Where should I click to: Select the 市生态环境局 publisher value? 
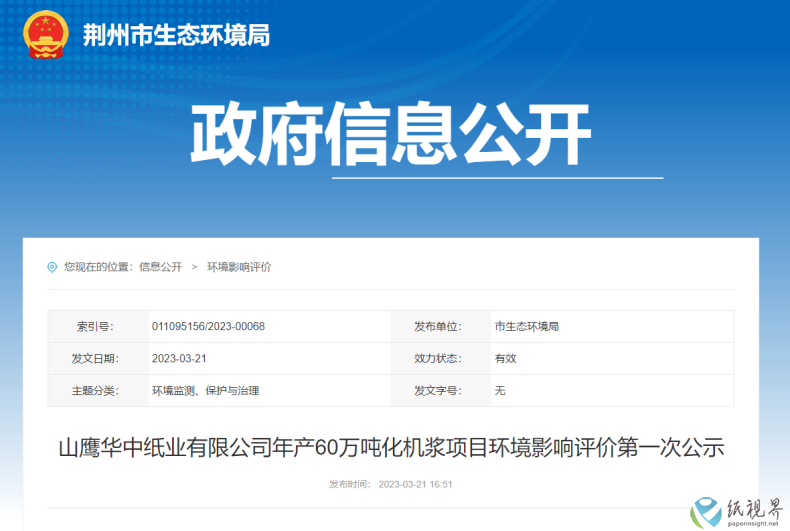point(526,326)
